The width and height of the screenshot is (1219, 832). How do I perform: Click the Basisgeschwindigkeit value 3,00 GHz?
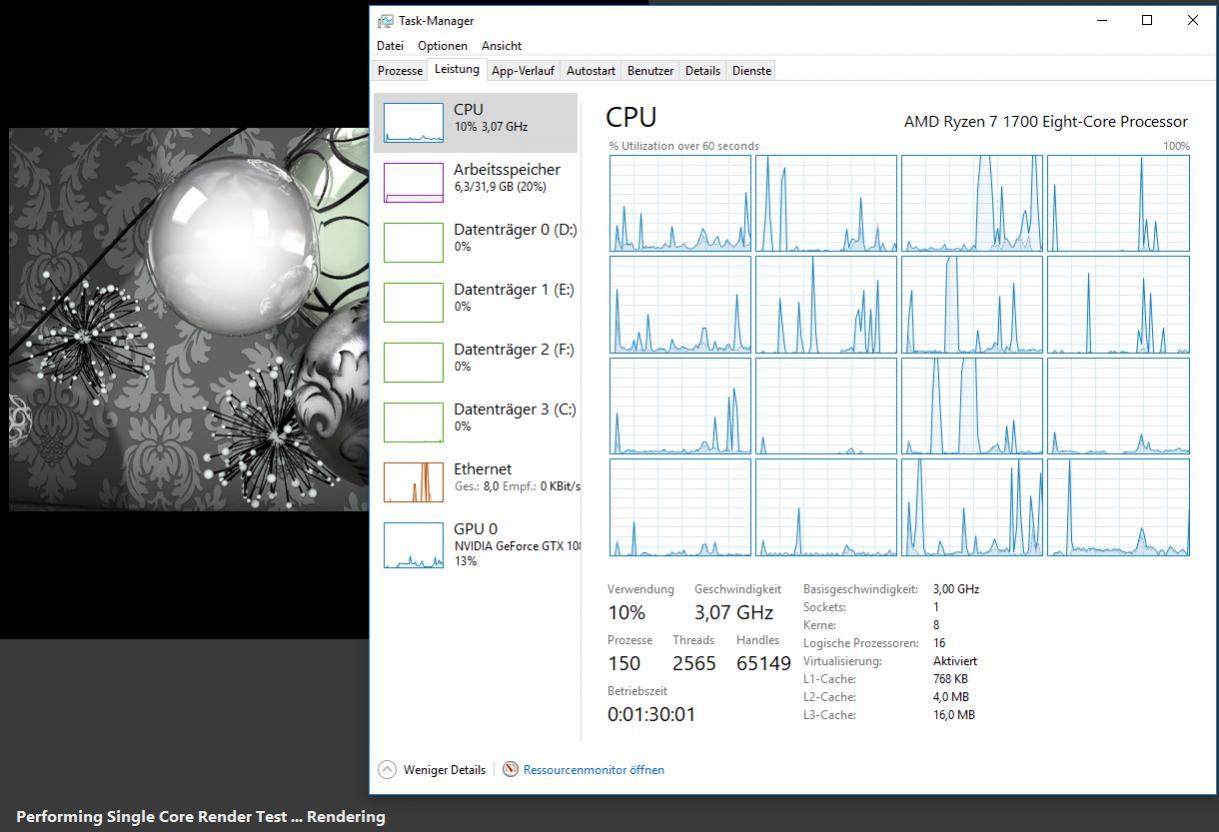pos(956,589)
